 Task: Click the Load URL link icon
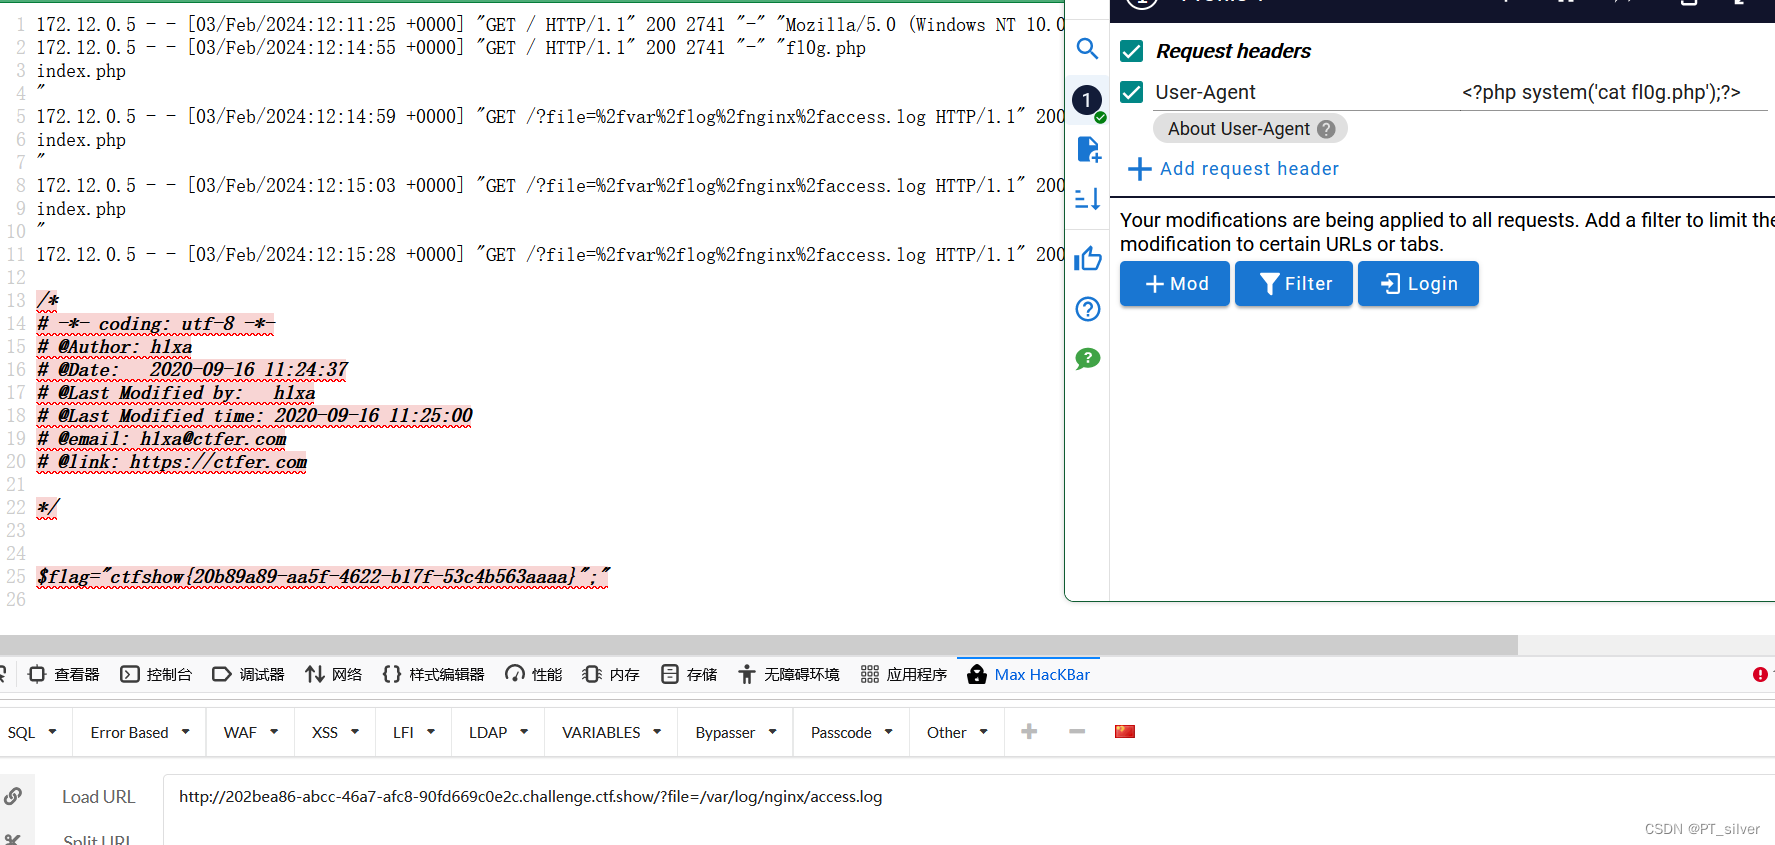pyautogui.click(x=13, y=797)
